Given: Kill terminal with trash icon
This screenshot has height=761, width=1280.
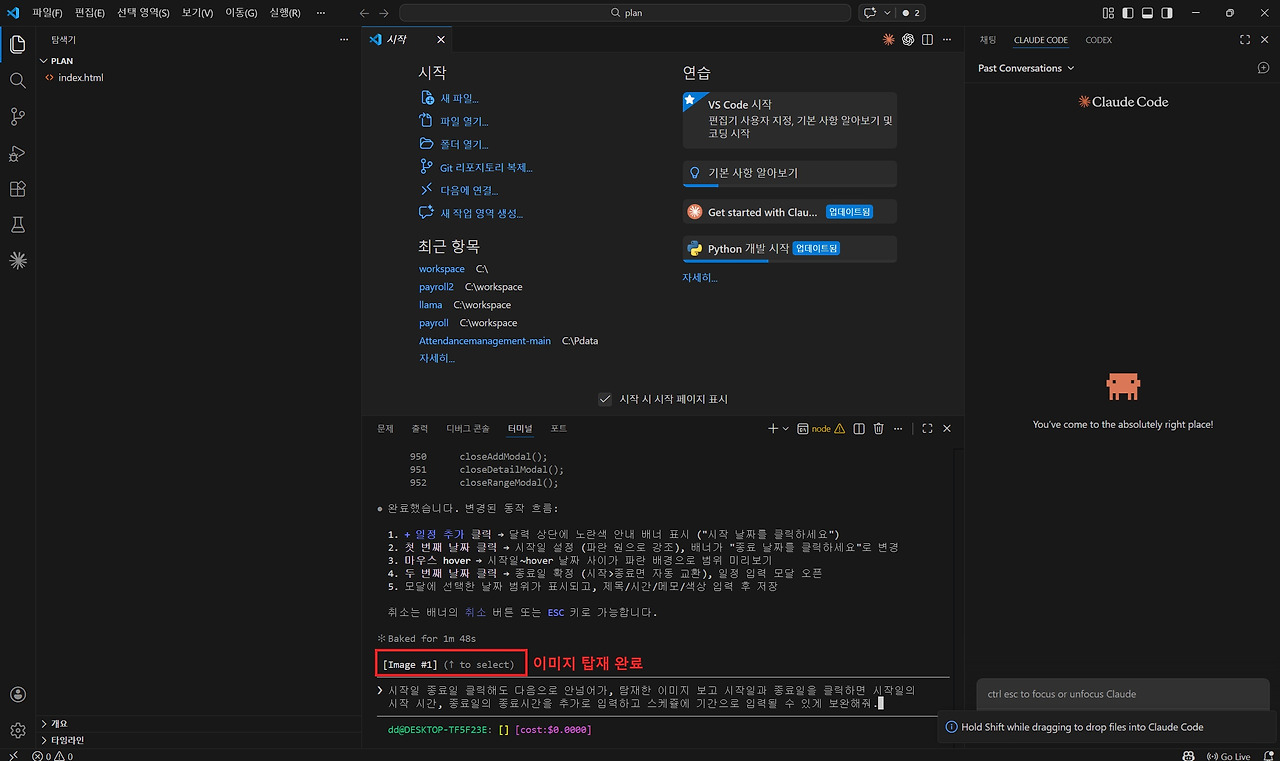Looking at the screenshot, I should (x=879, y=428).
